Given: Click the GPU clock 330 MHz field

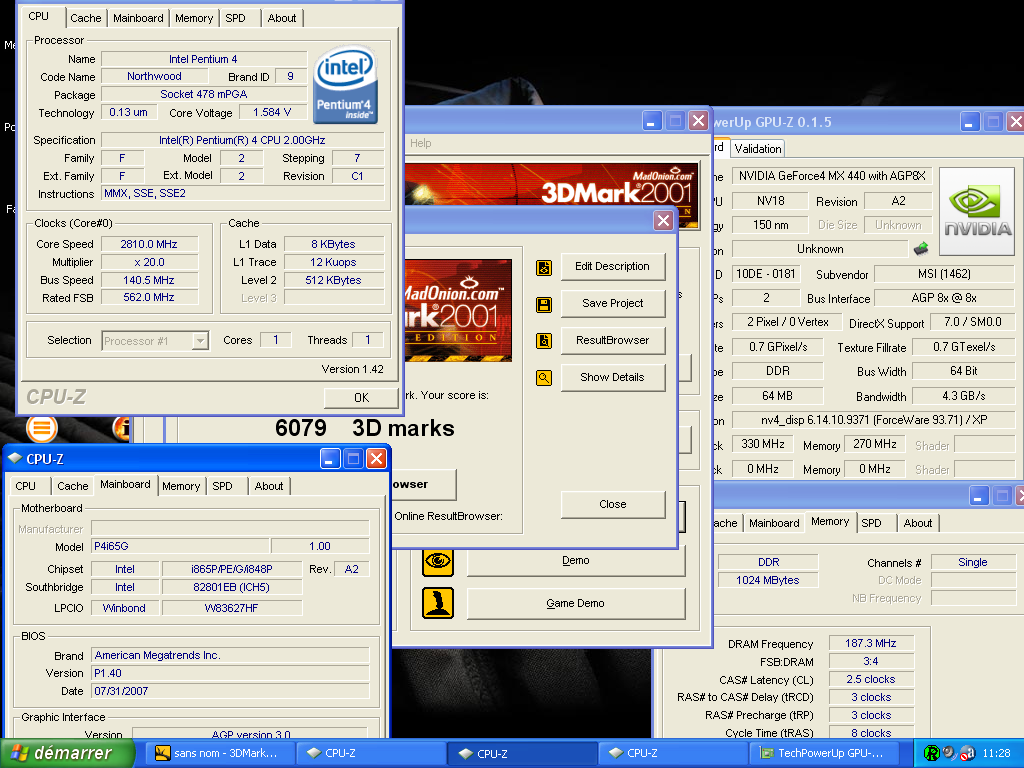Looking at the screenshot, I should pos(762,444).
